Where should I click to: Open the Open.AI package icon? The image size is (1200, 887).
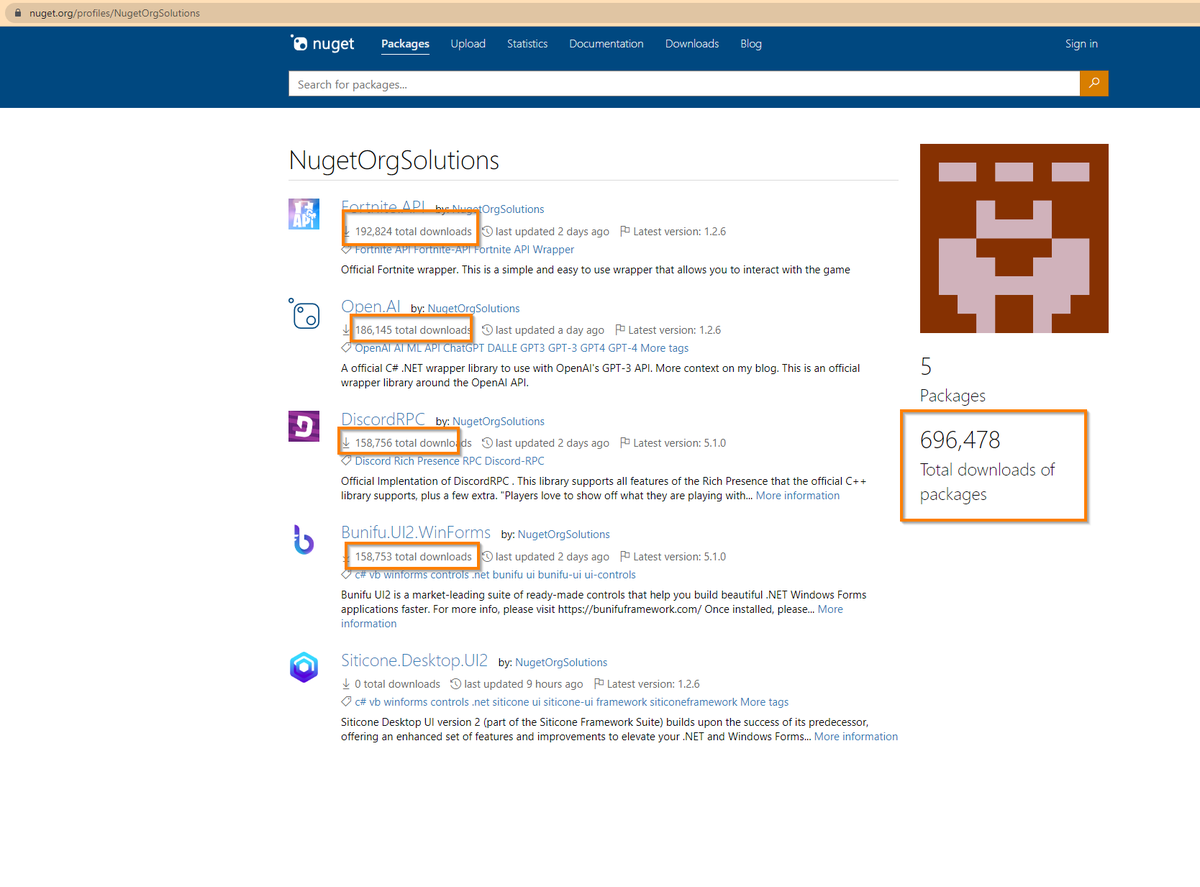tap(304, 314)
